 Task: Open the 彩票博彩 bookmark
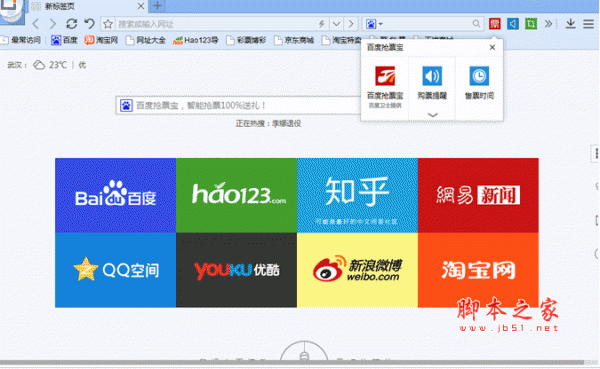pos(246,40)
